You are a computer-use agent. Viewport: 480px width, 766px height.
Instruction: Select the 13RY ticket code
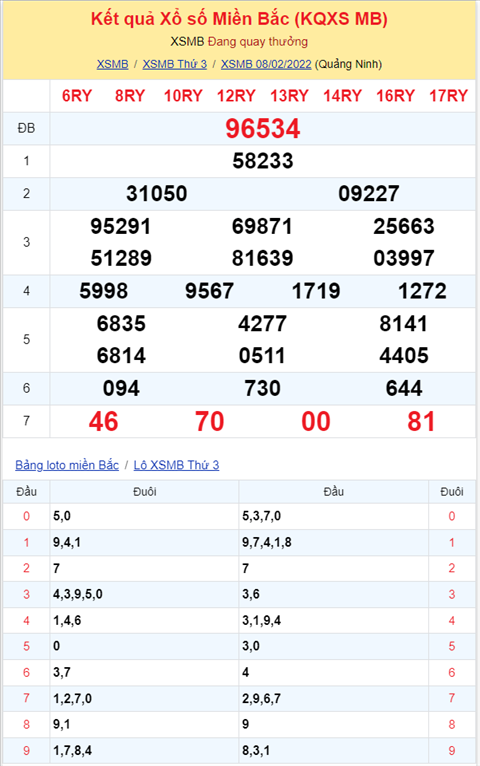pyautogui.click(x=290, y=96)
